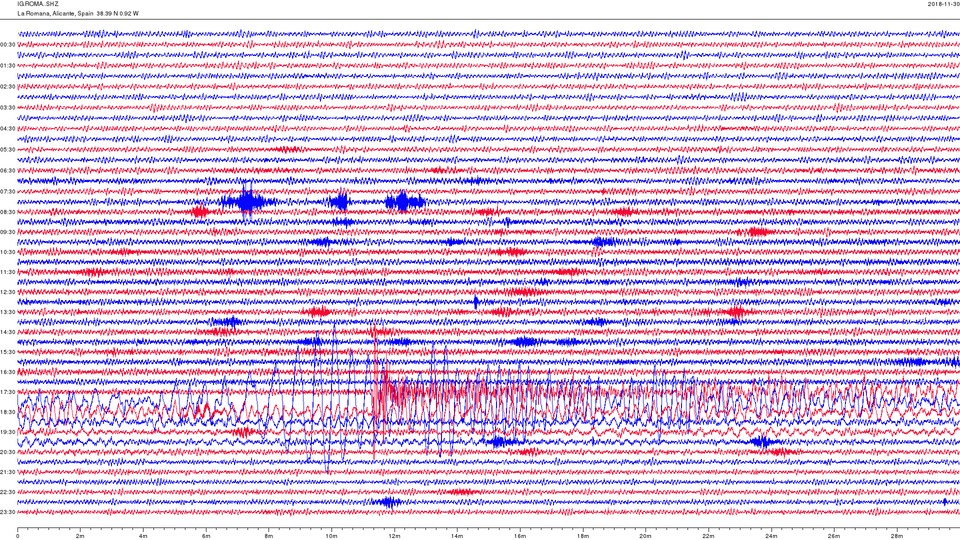Select the 09:30 trace time label
960x540 pixels.
tap(7, 232)
